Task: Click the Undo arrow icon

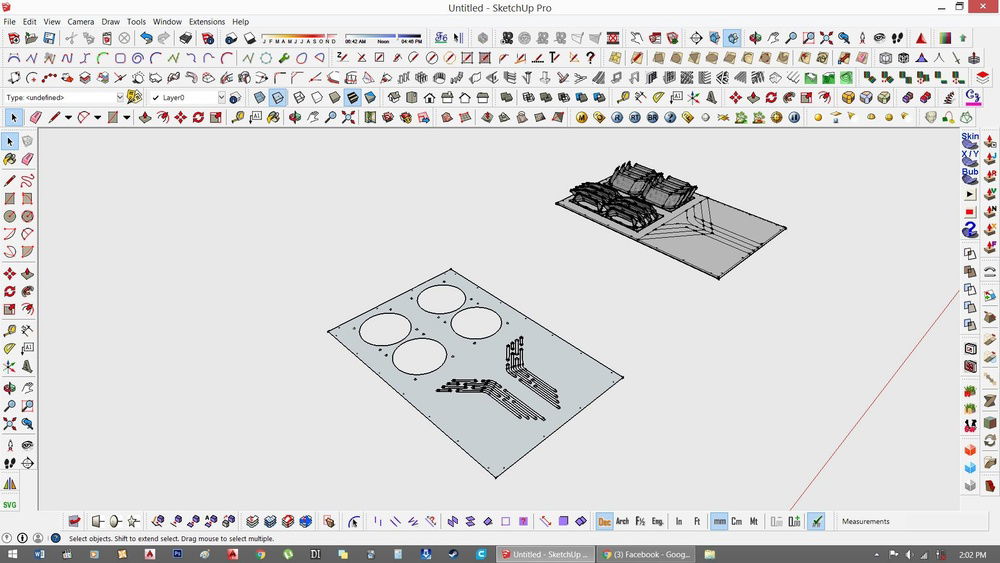Action: (146, 38)
